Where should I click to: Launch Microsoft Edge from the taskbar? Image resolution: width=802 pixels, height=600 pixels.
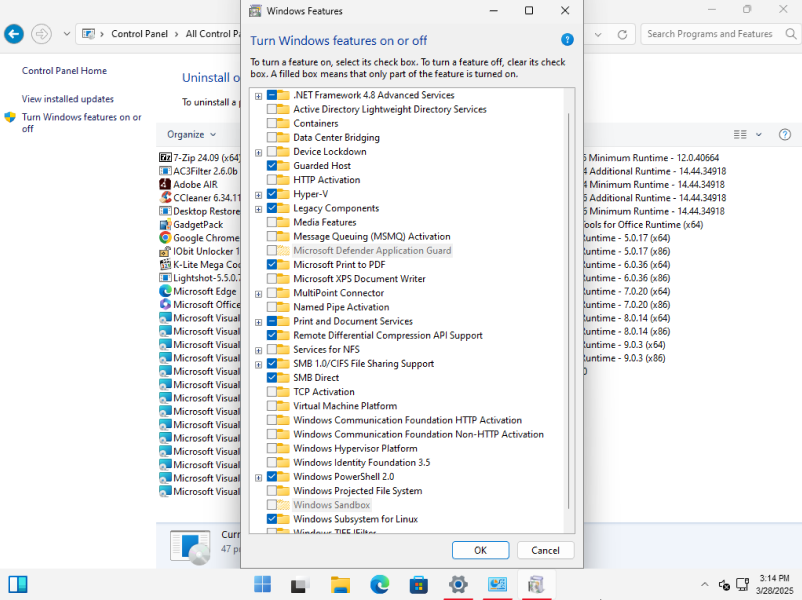380,584
